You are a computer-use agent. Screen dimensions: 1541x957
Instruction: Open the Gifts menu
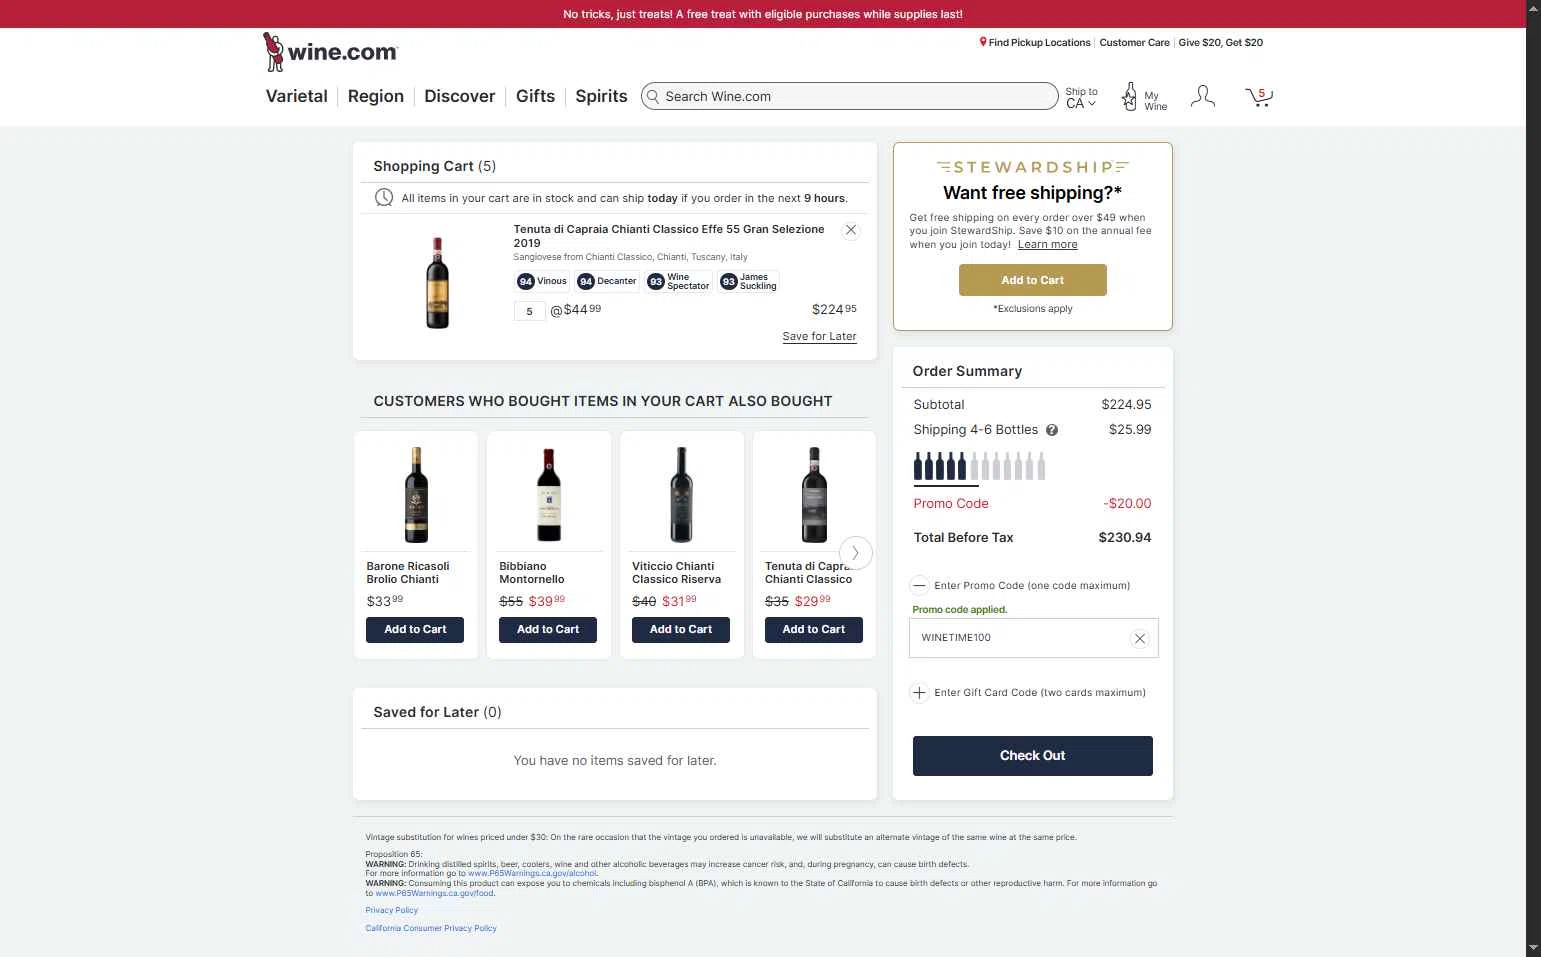tap(535, 96)
